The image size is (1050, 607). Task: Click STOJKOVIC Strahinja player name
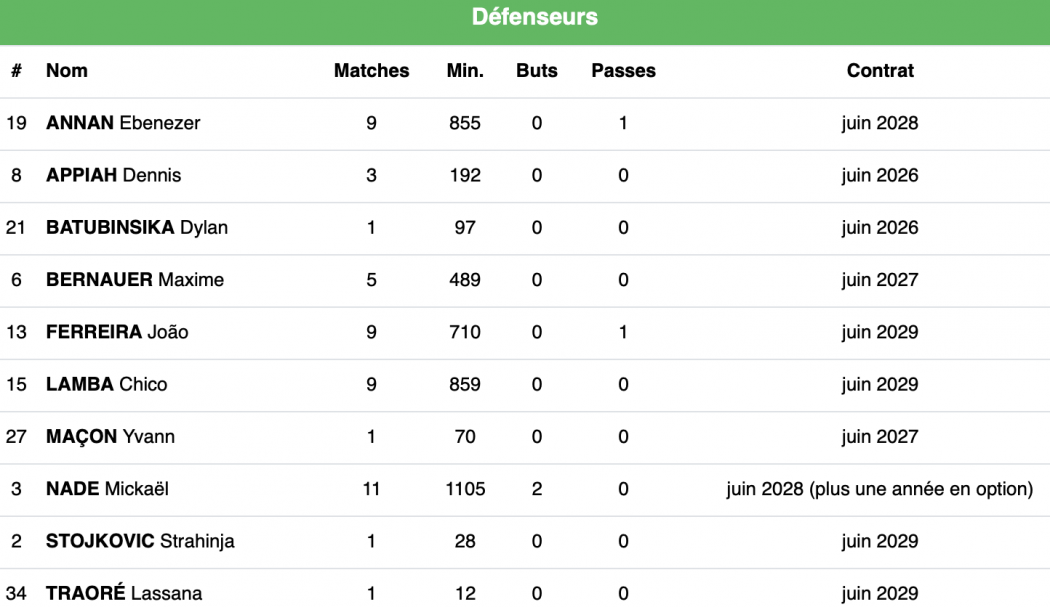(x=141, y=541)
